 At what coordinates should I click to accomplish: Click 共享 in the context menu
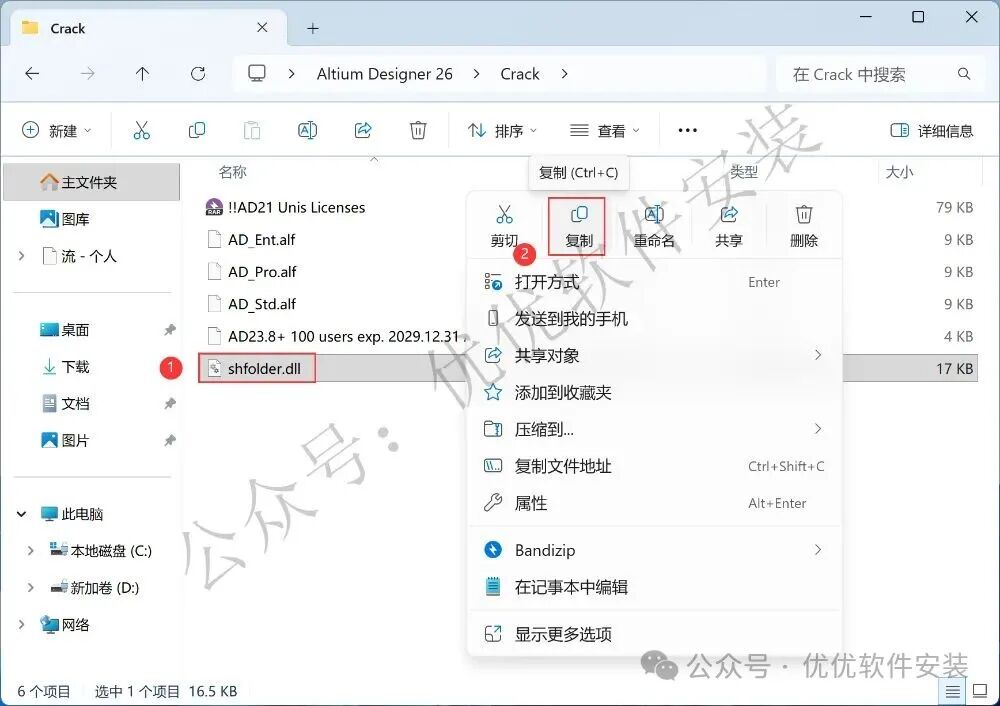pyautogui.click(x=728, y=226)
